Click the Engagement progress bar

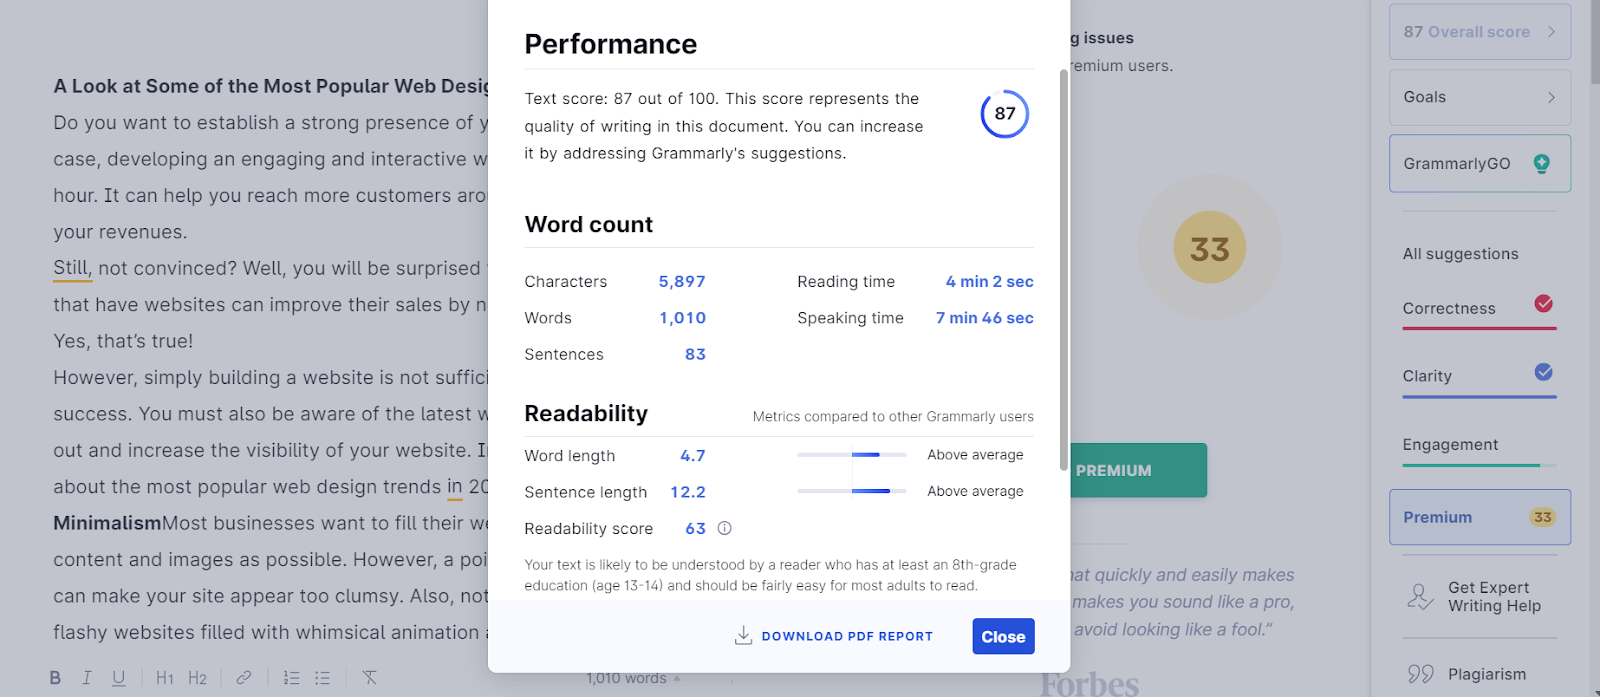pos(1480,465)
